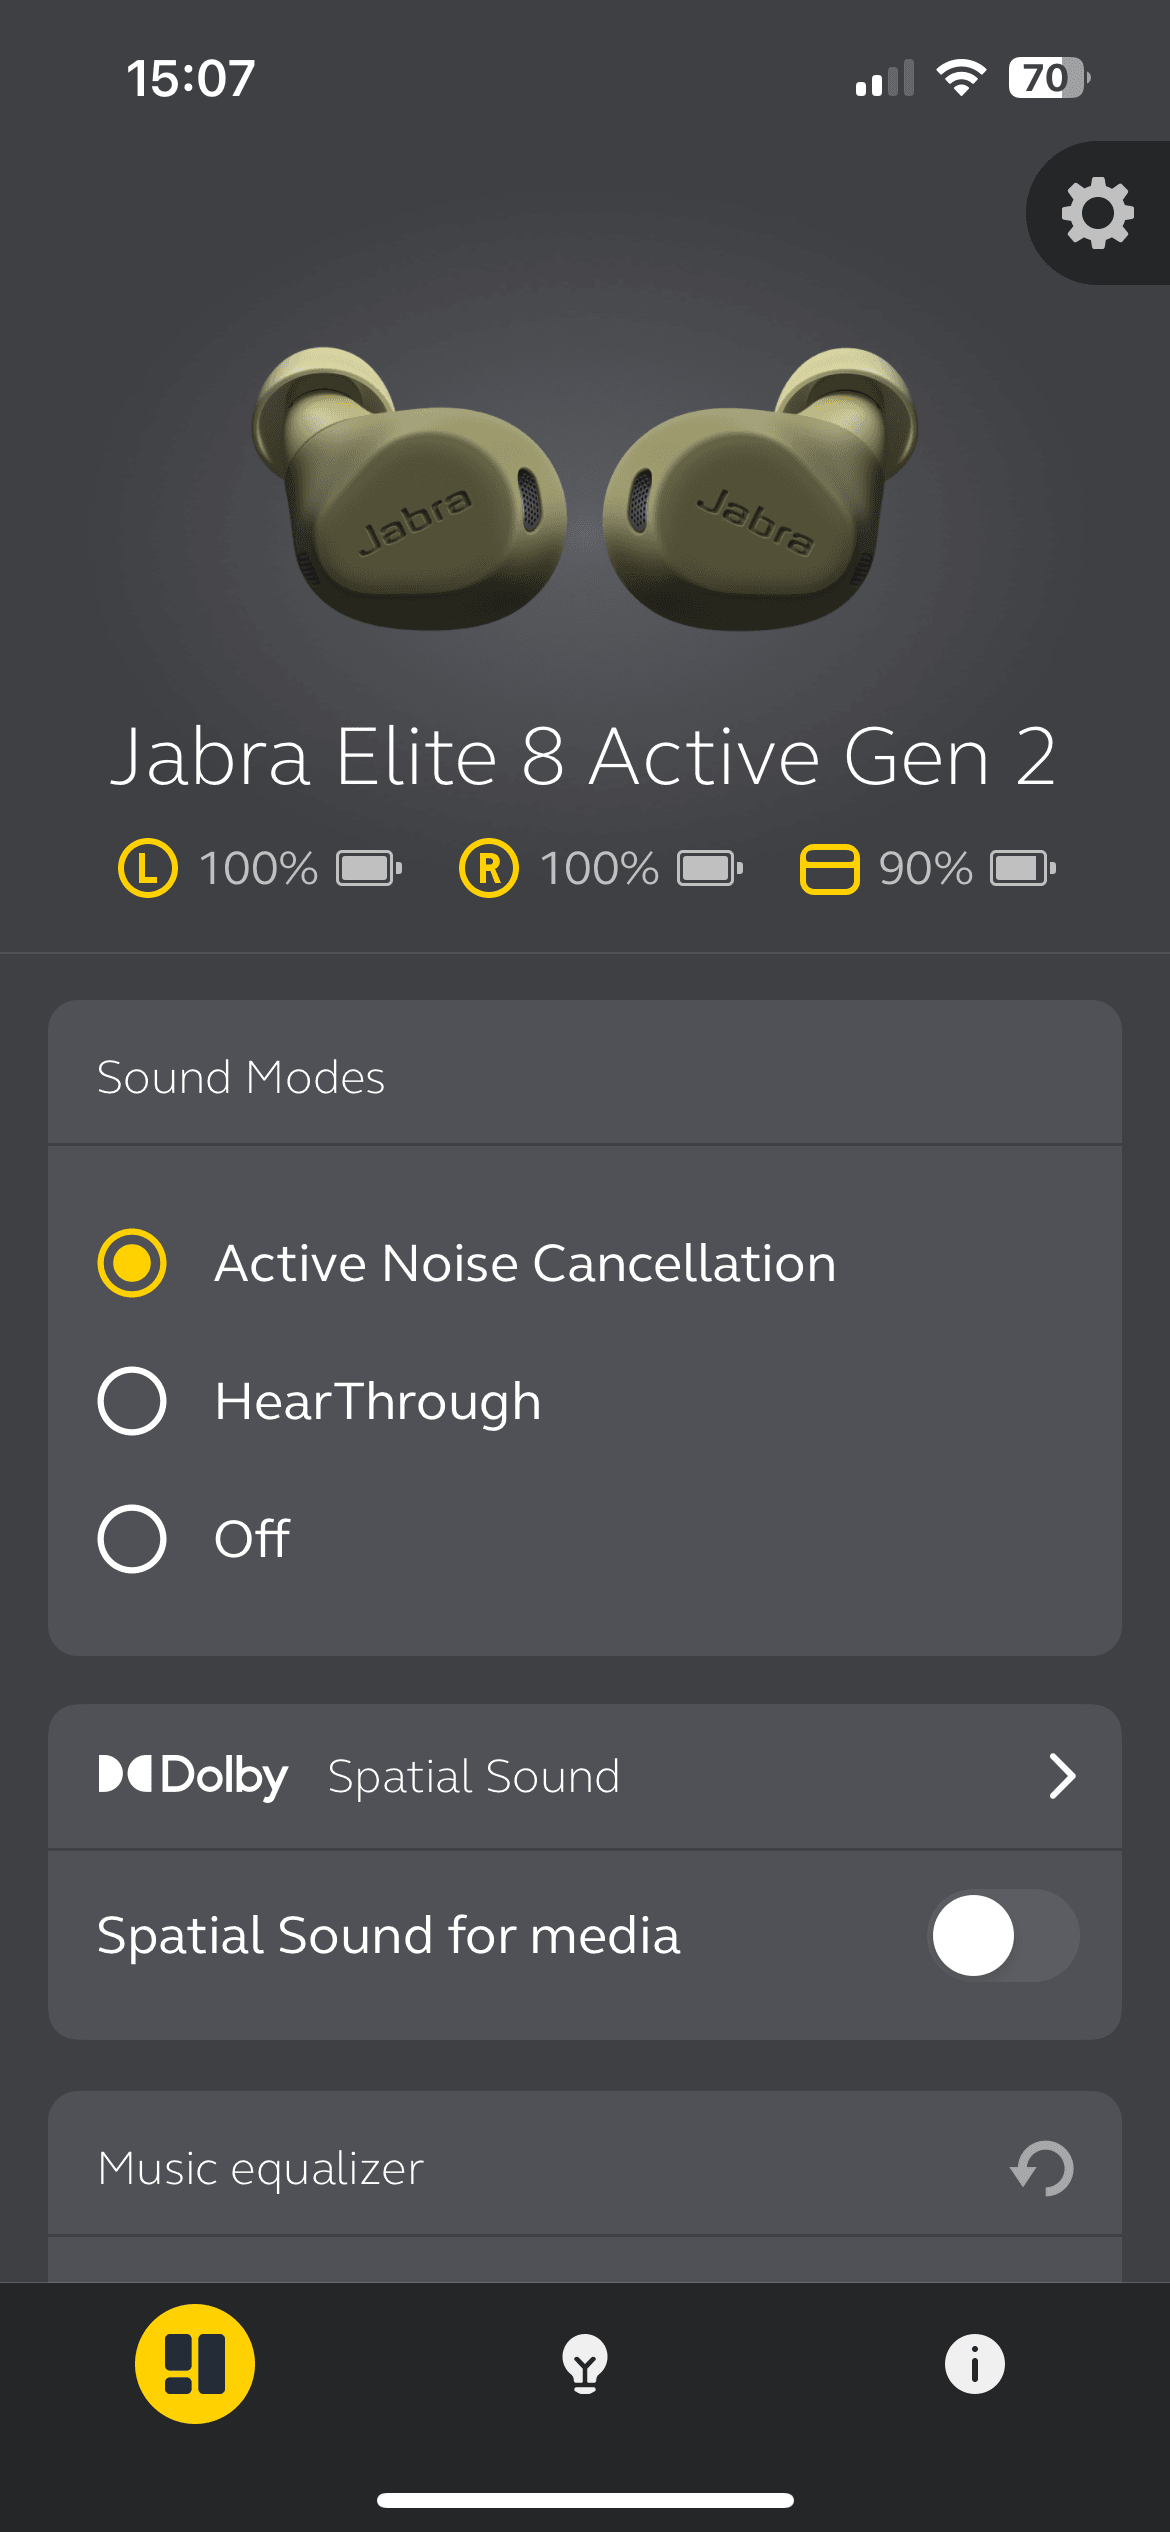This screenshot has height=2532, width=1170.
Task: Tap the iOS battery status indicator
Action: (x=1048, y=78)
